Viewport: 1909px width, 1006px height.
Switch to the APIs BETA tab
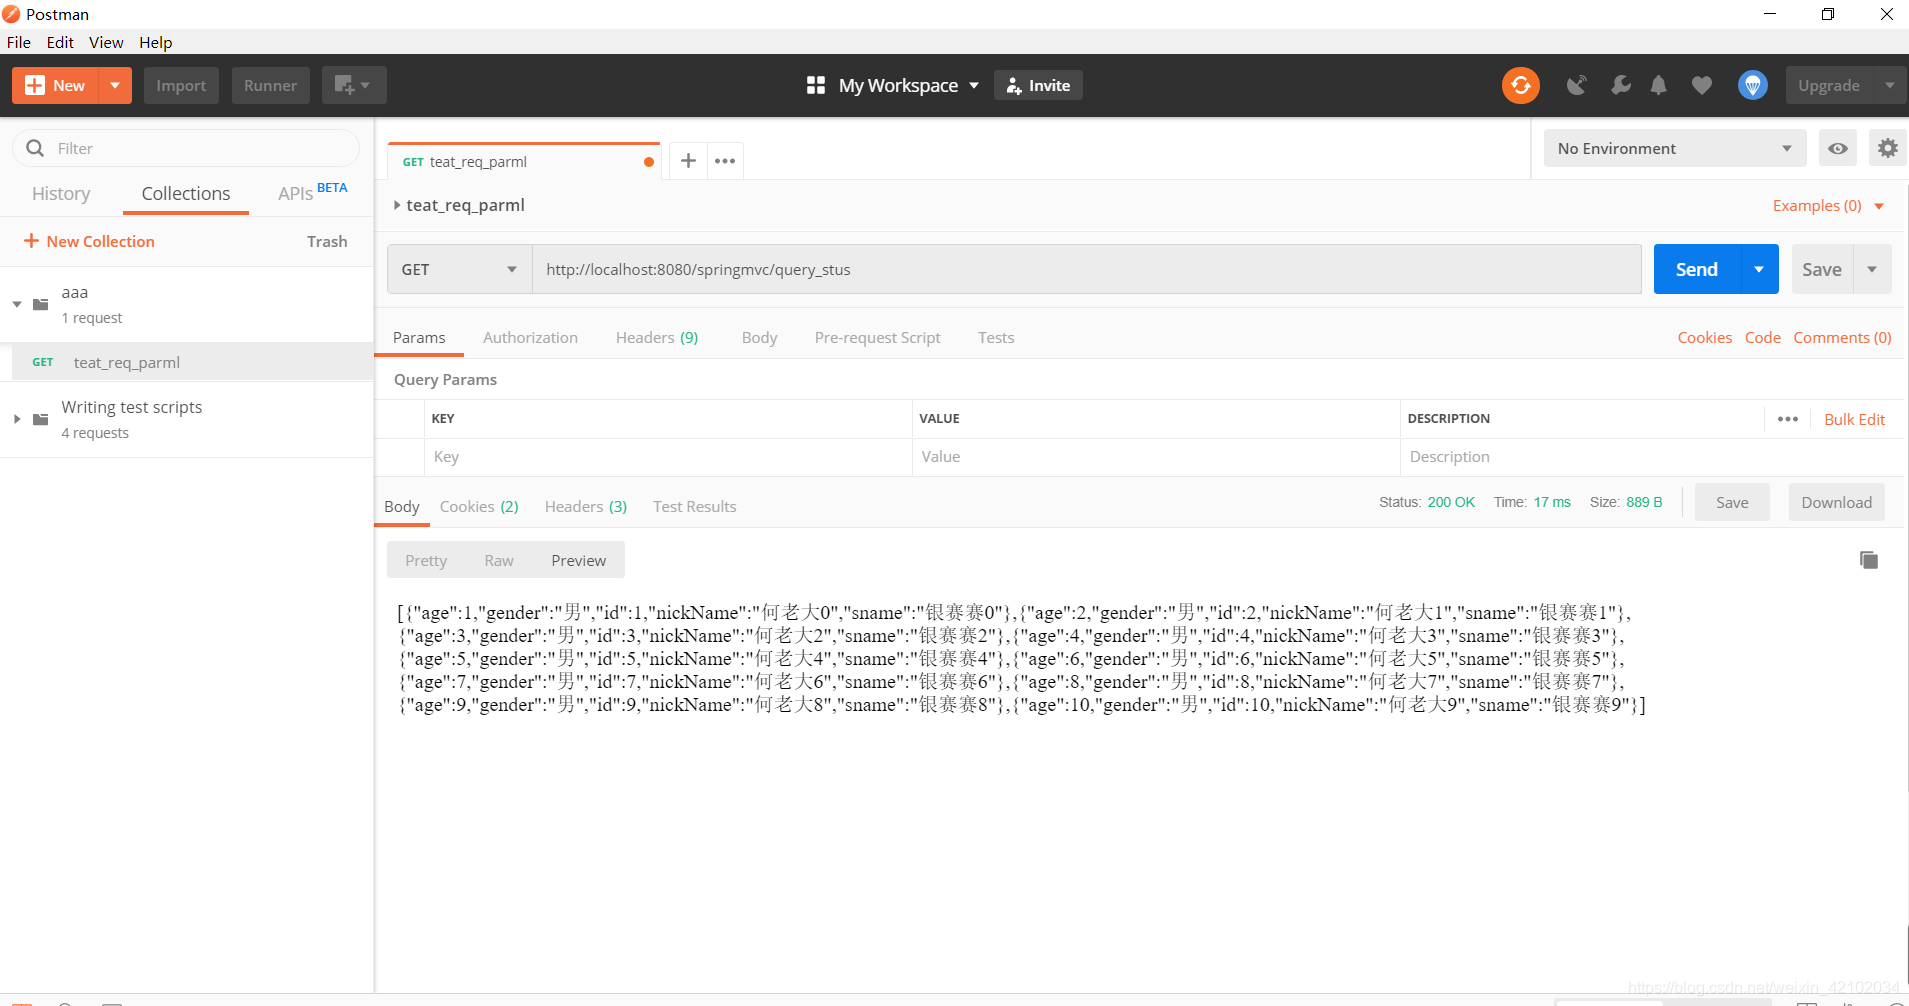pos(312,192)
